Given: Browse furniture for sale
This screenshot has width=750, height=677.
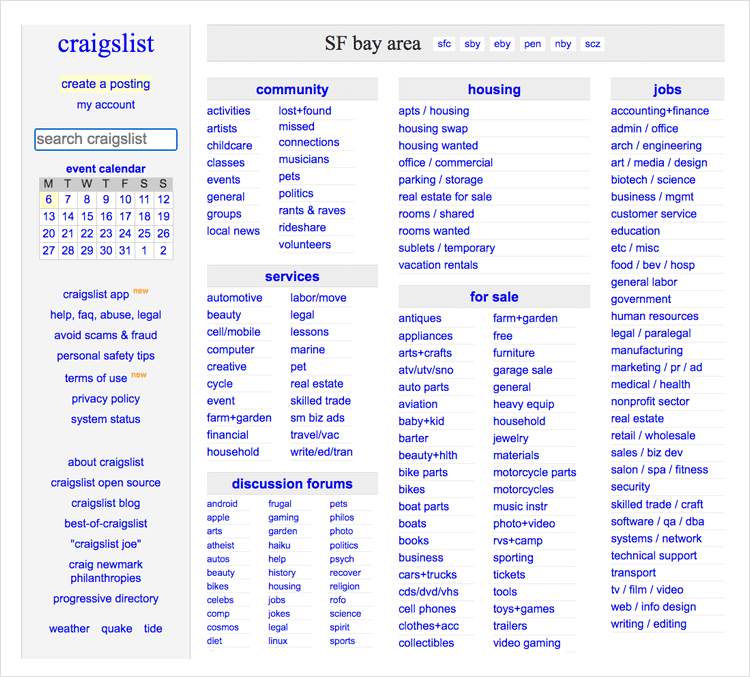Looking at the screenshot, I should 514,353.
